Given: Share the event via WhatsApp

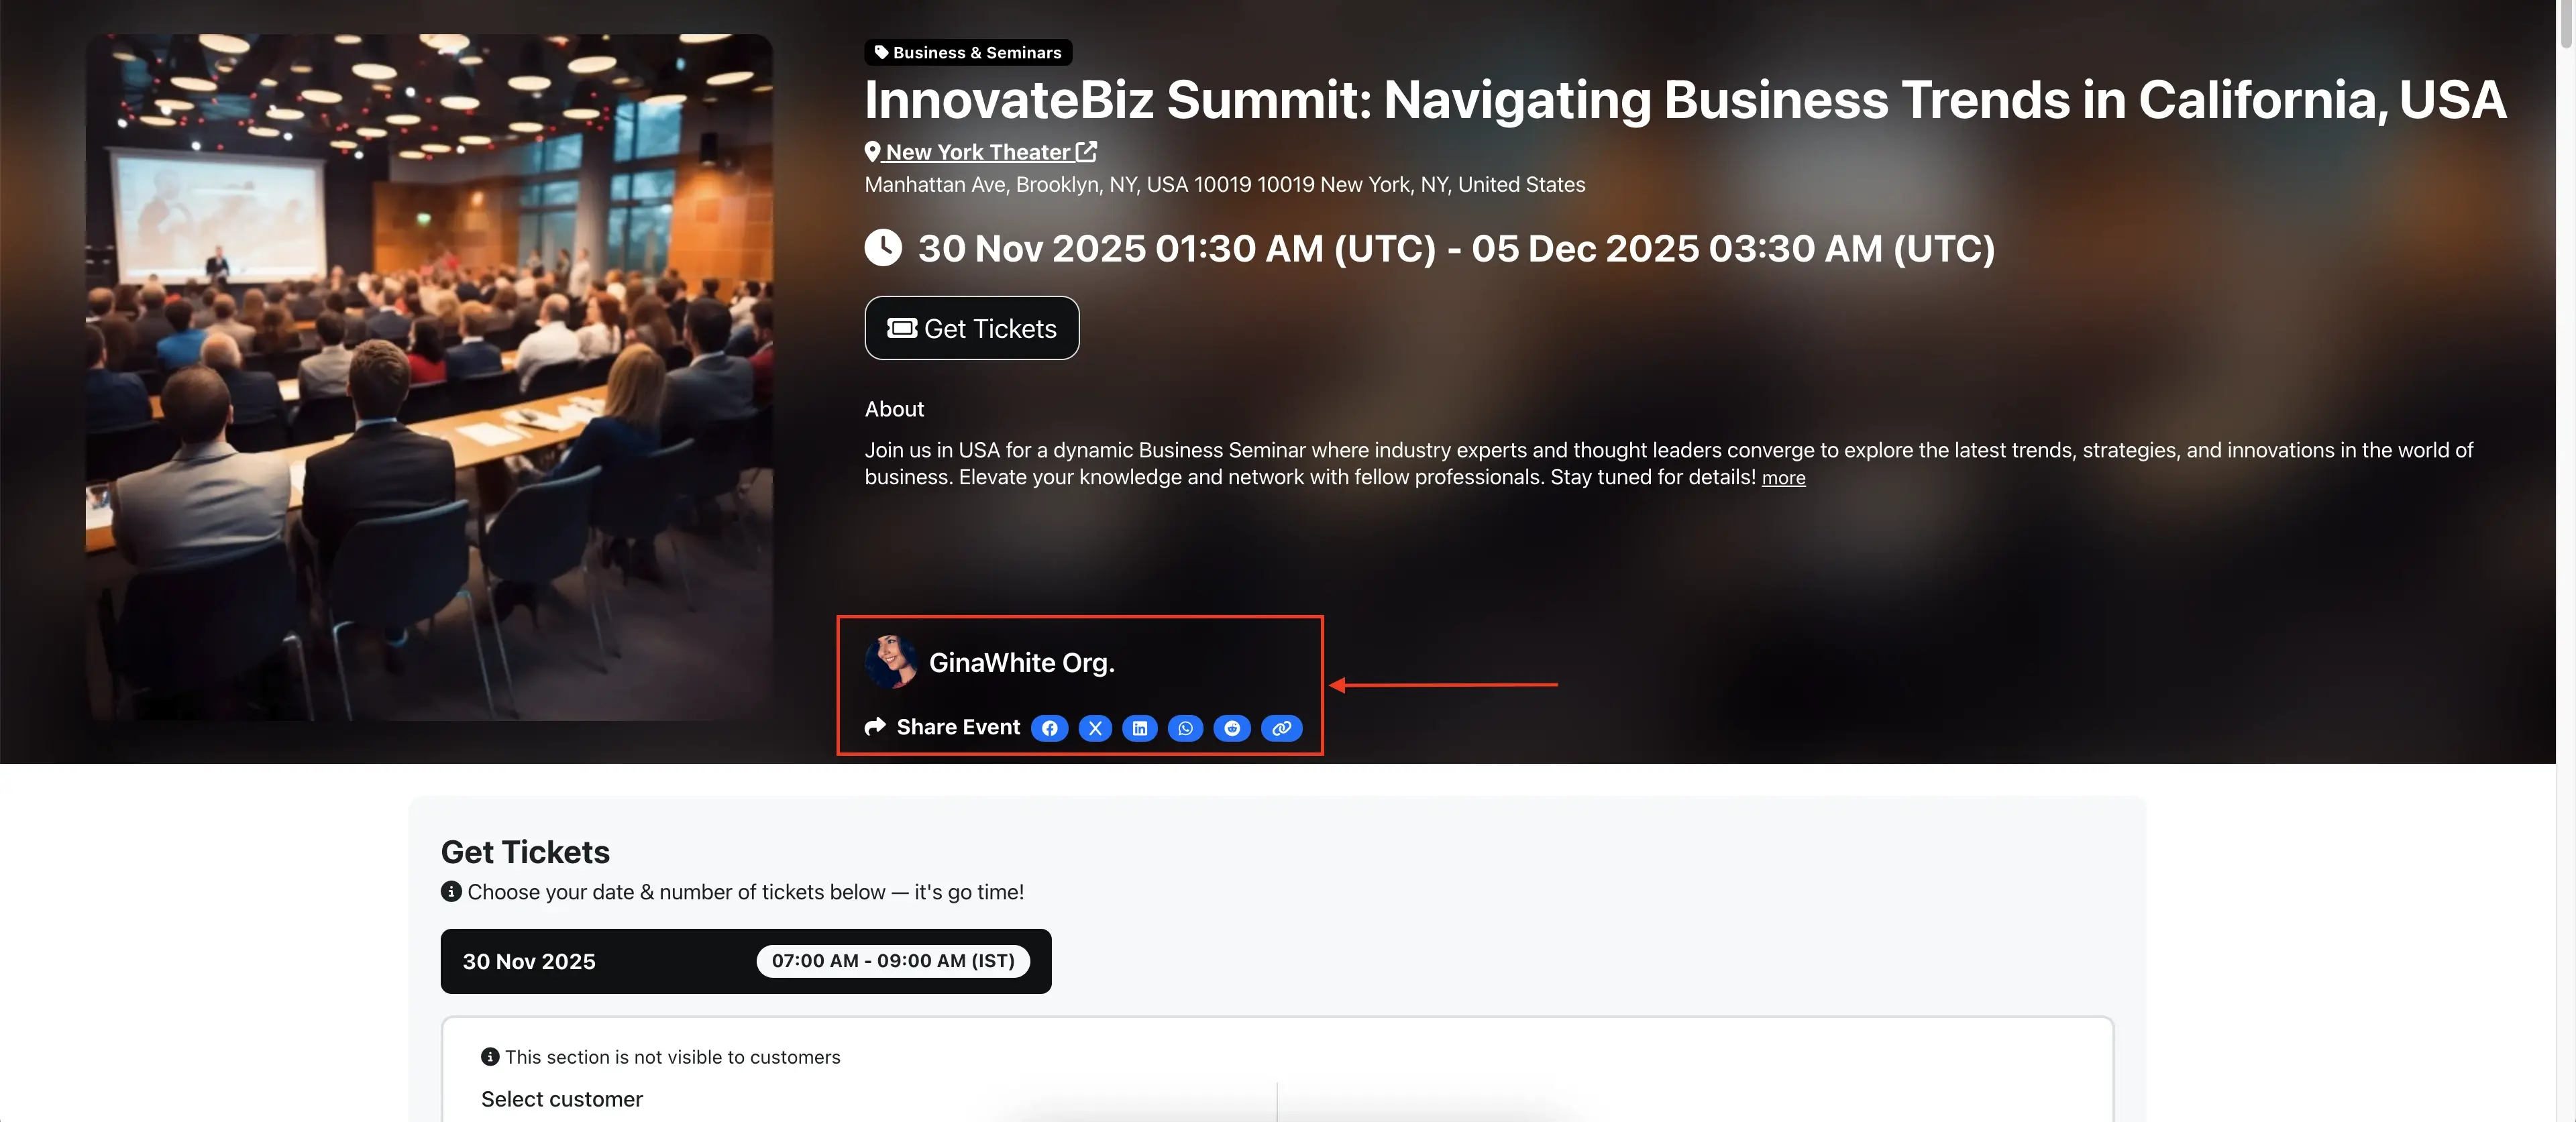Looking at the screenshot, I should pyautogui.click(x=1185, y=728).
